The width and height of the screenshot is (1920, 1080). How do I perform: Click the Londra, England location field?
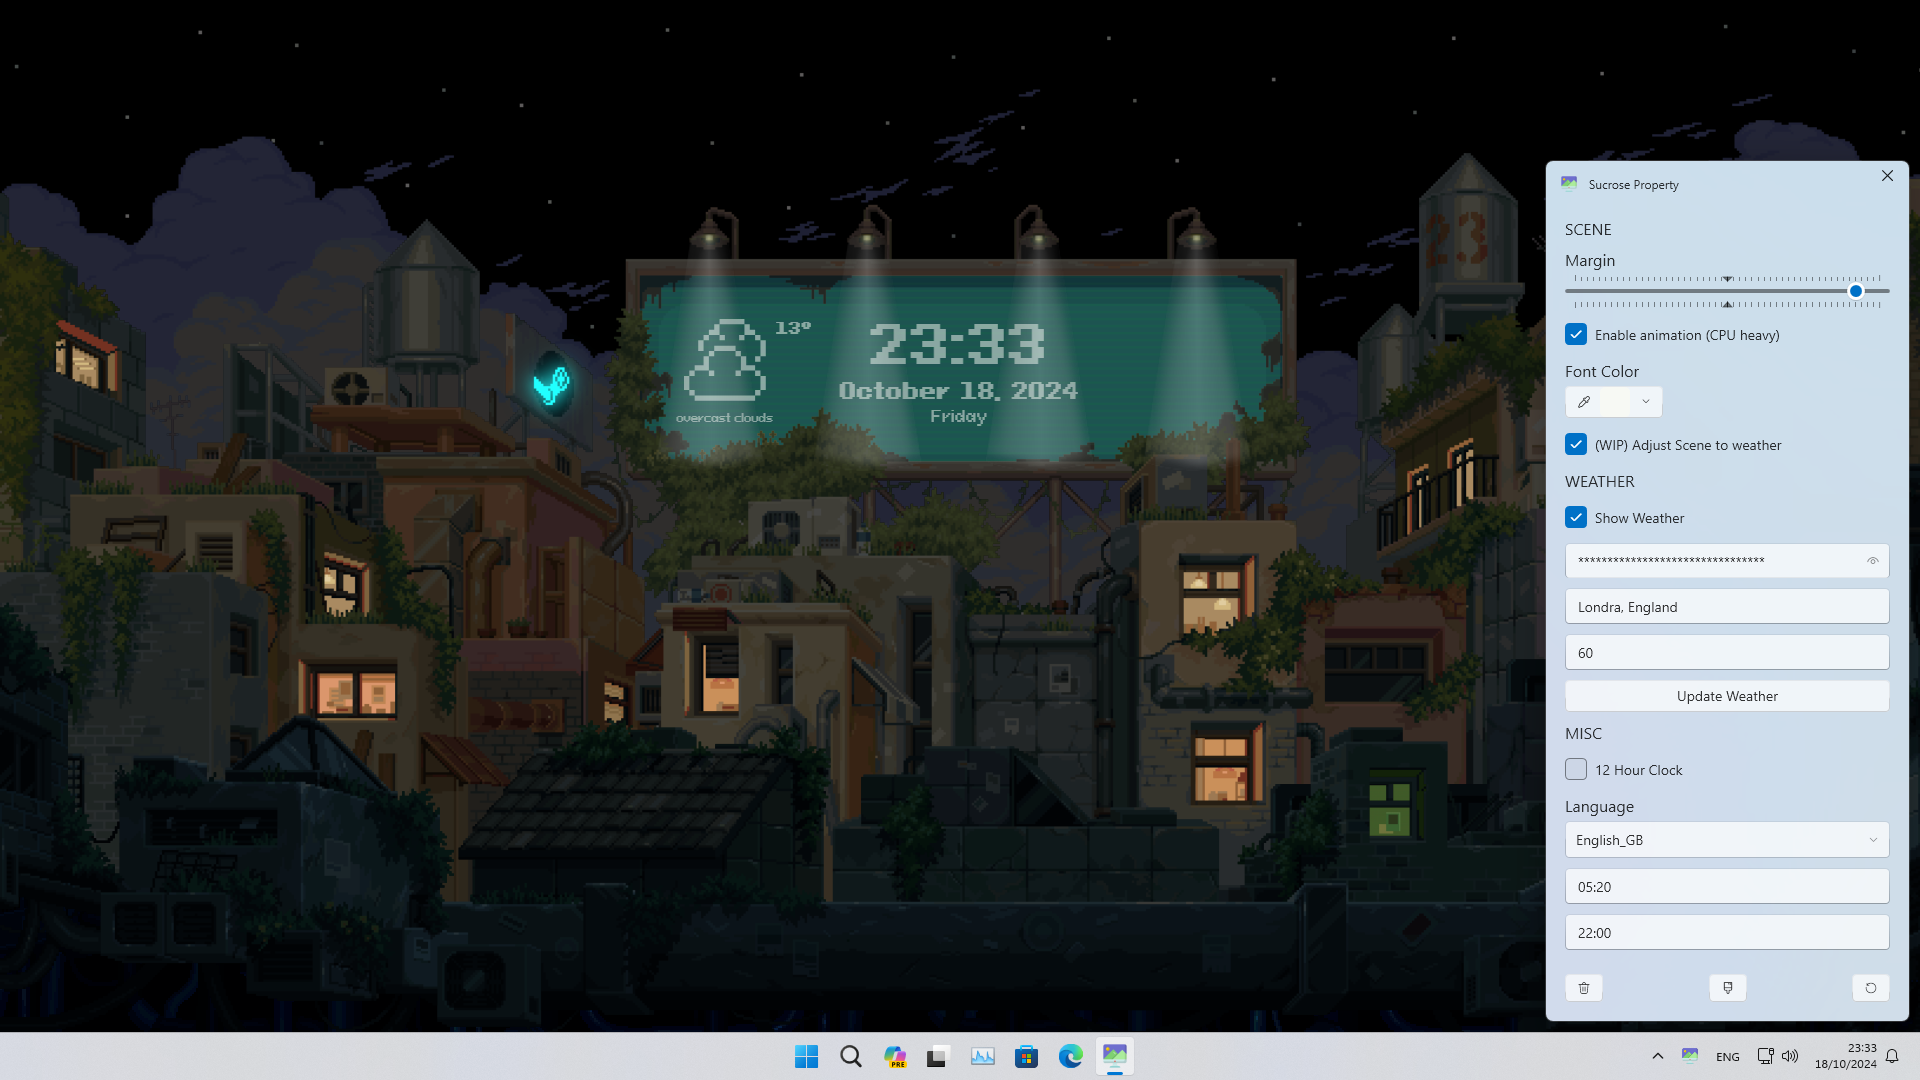point(1727,607)
